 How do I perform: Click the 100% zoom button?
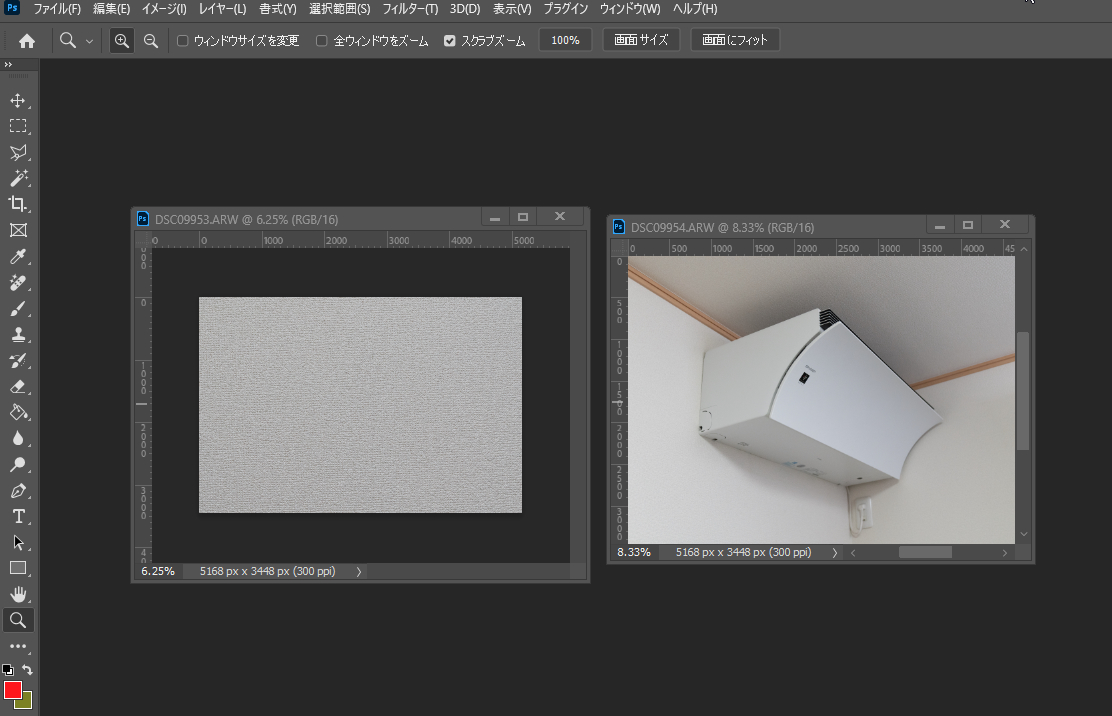(565, 41)
